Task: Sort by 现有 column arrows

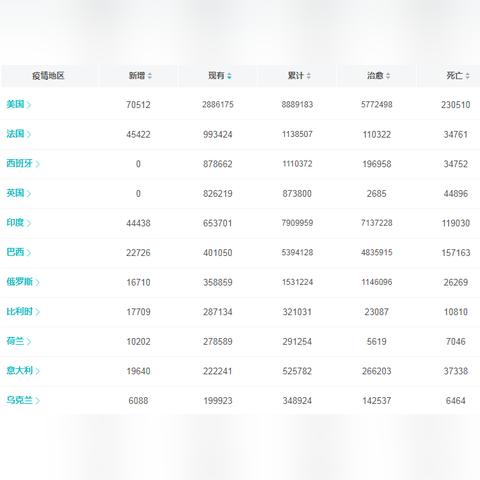Action: pyautogui.click(x=229, y=76)
